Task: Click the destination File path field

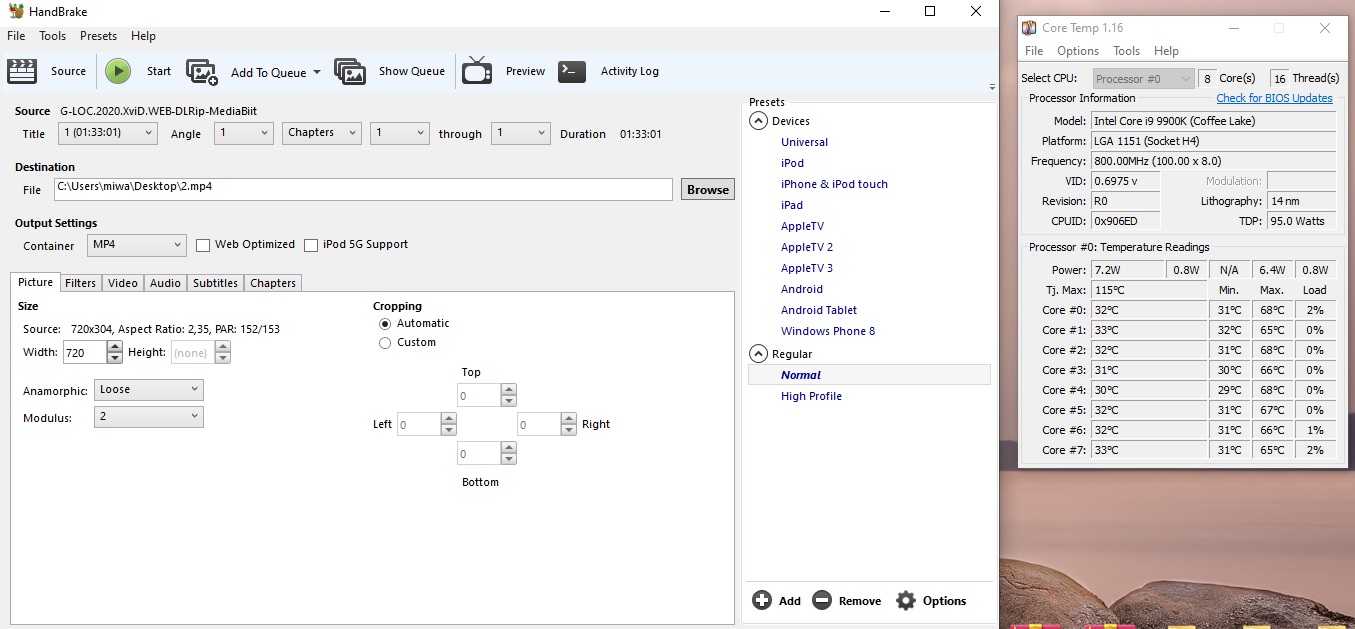Action: coord(363,188)
